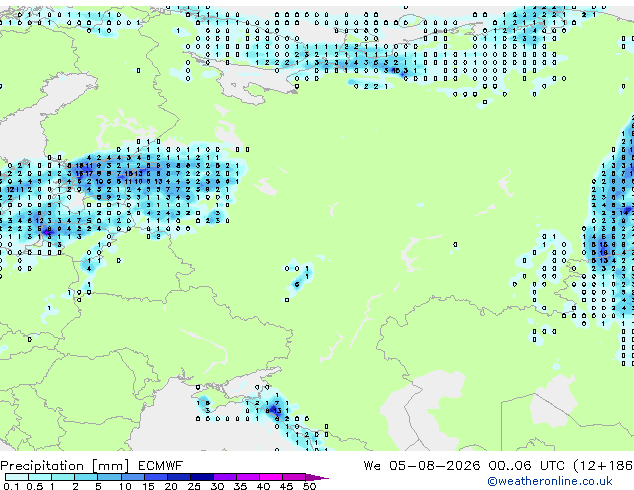Click the 'ECMWF' model label
This screenshot has width=634, height=490.
(x=161, y=466)
